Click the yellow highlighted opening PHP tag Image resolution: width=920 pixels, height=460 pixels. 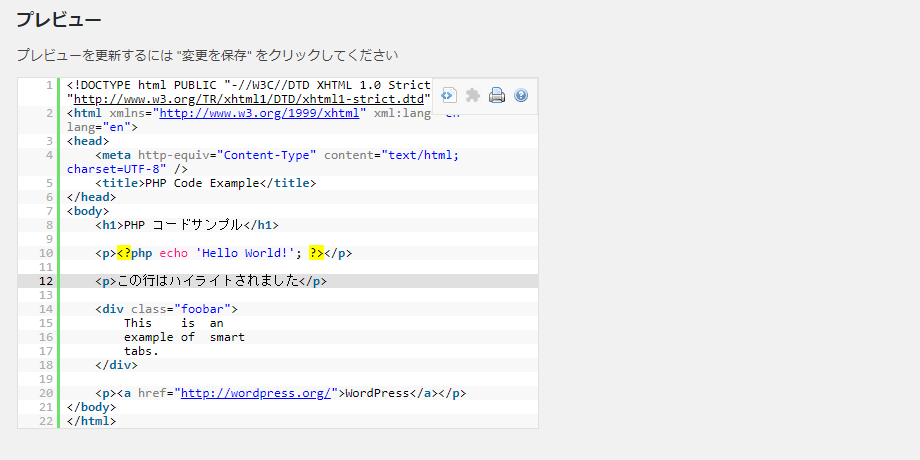coord(124,253)
